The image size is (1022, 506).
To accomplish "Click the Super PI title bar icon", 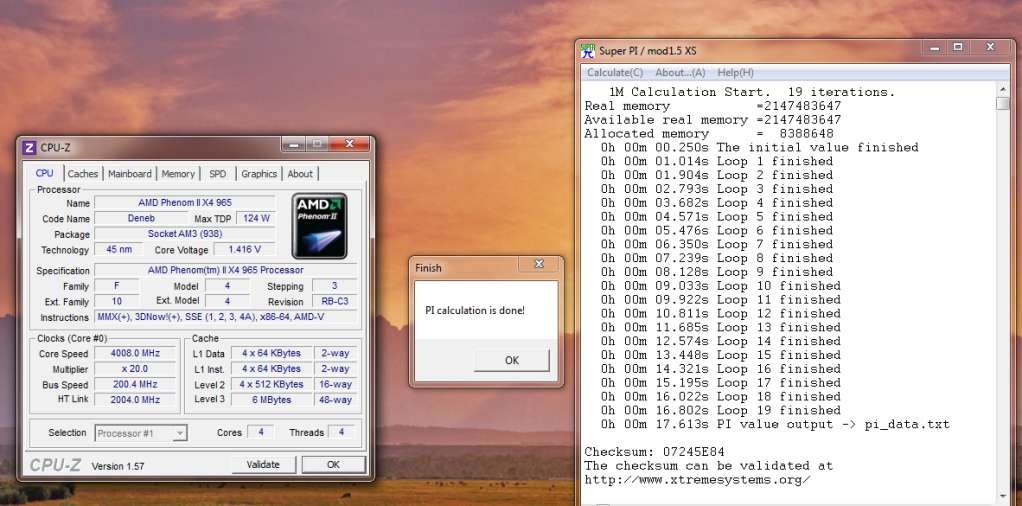I will (588, 50).
